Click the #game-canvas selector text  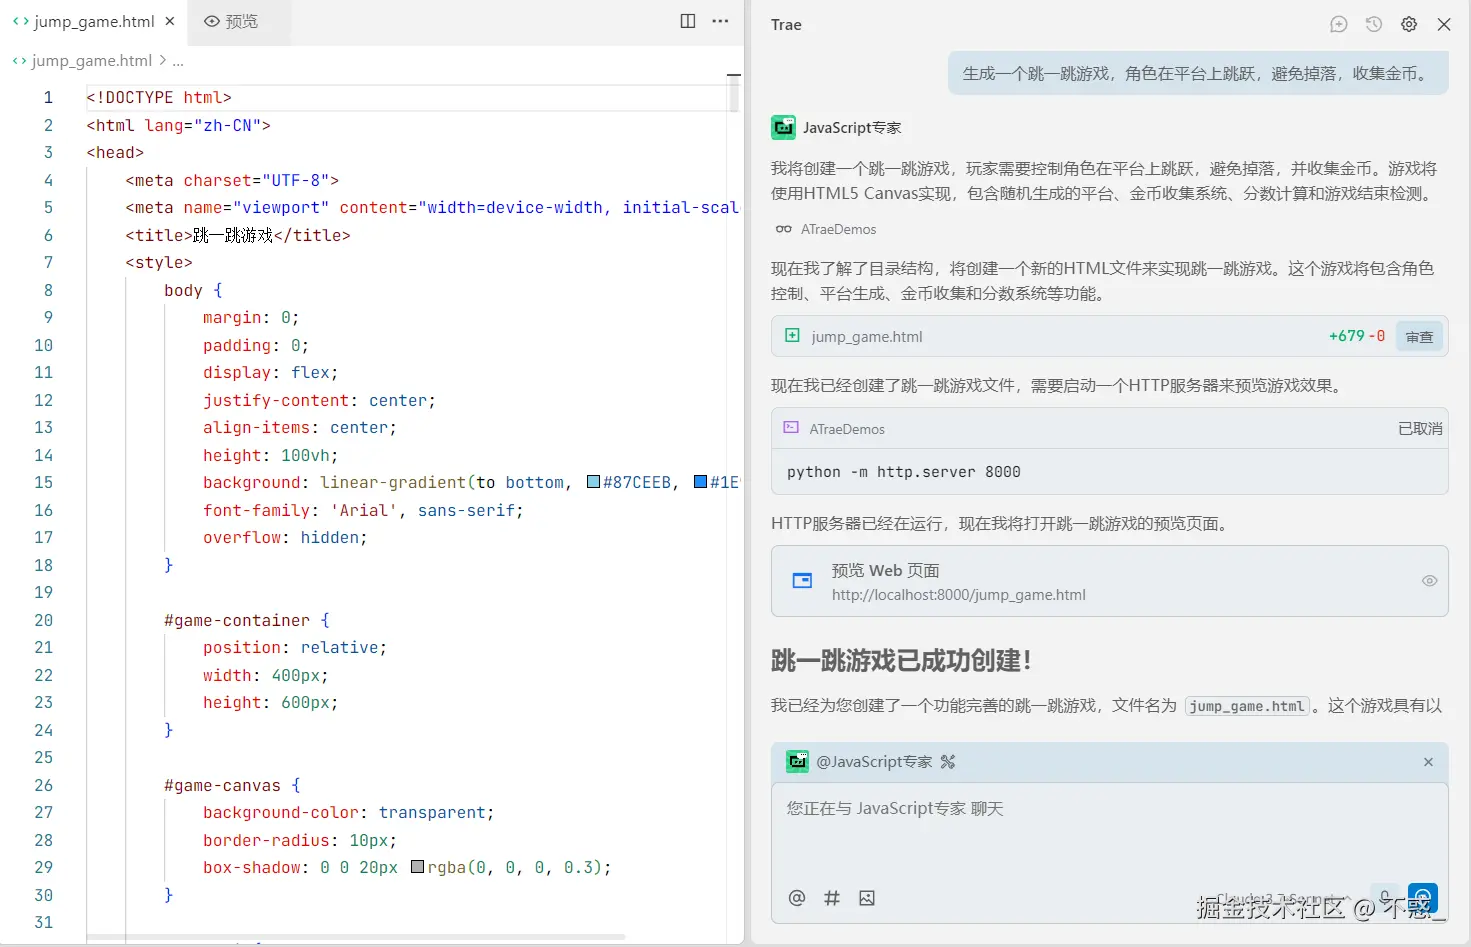[222, 785]
